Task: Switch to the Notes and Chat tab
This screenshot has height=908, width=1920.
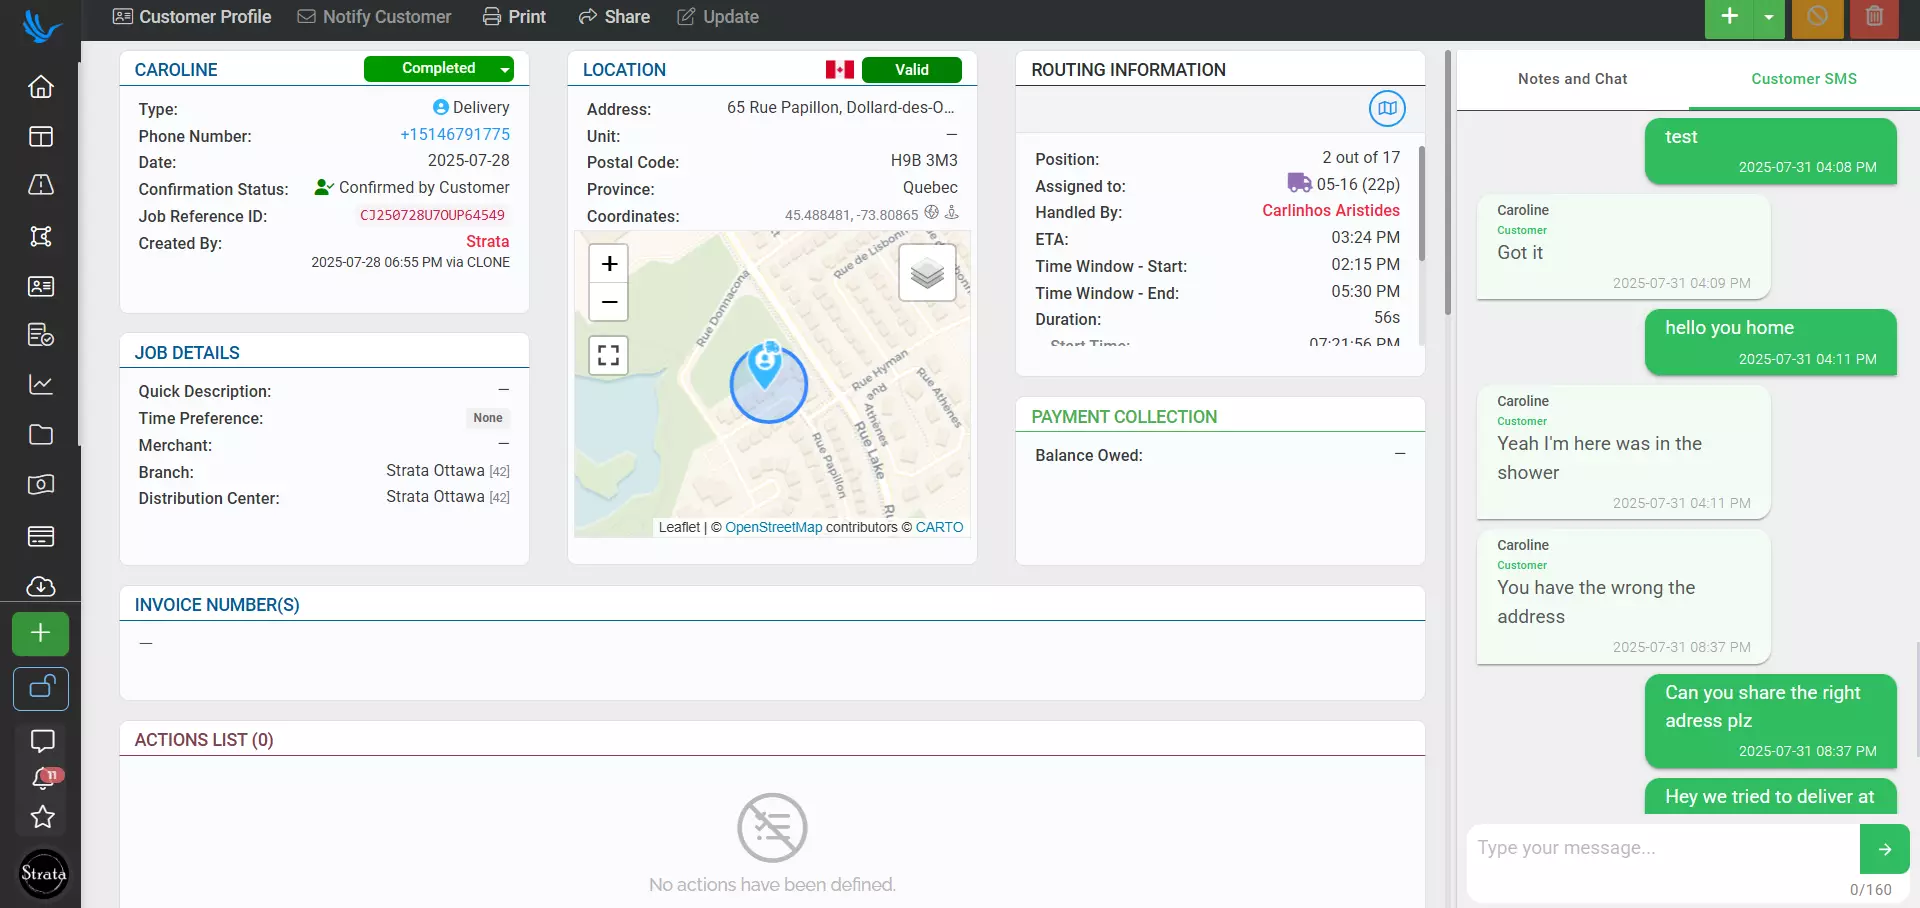Action: pos(1572,78)
